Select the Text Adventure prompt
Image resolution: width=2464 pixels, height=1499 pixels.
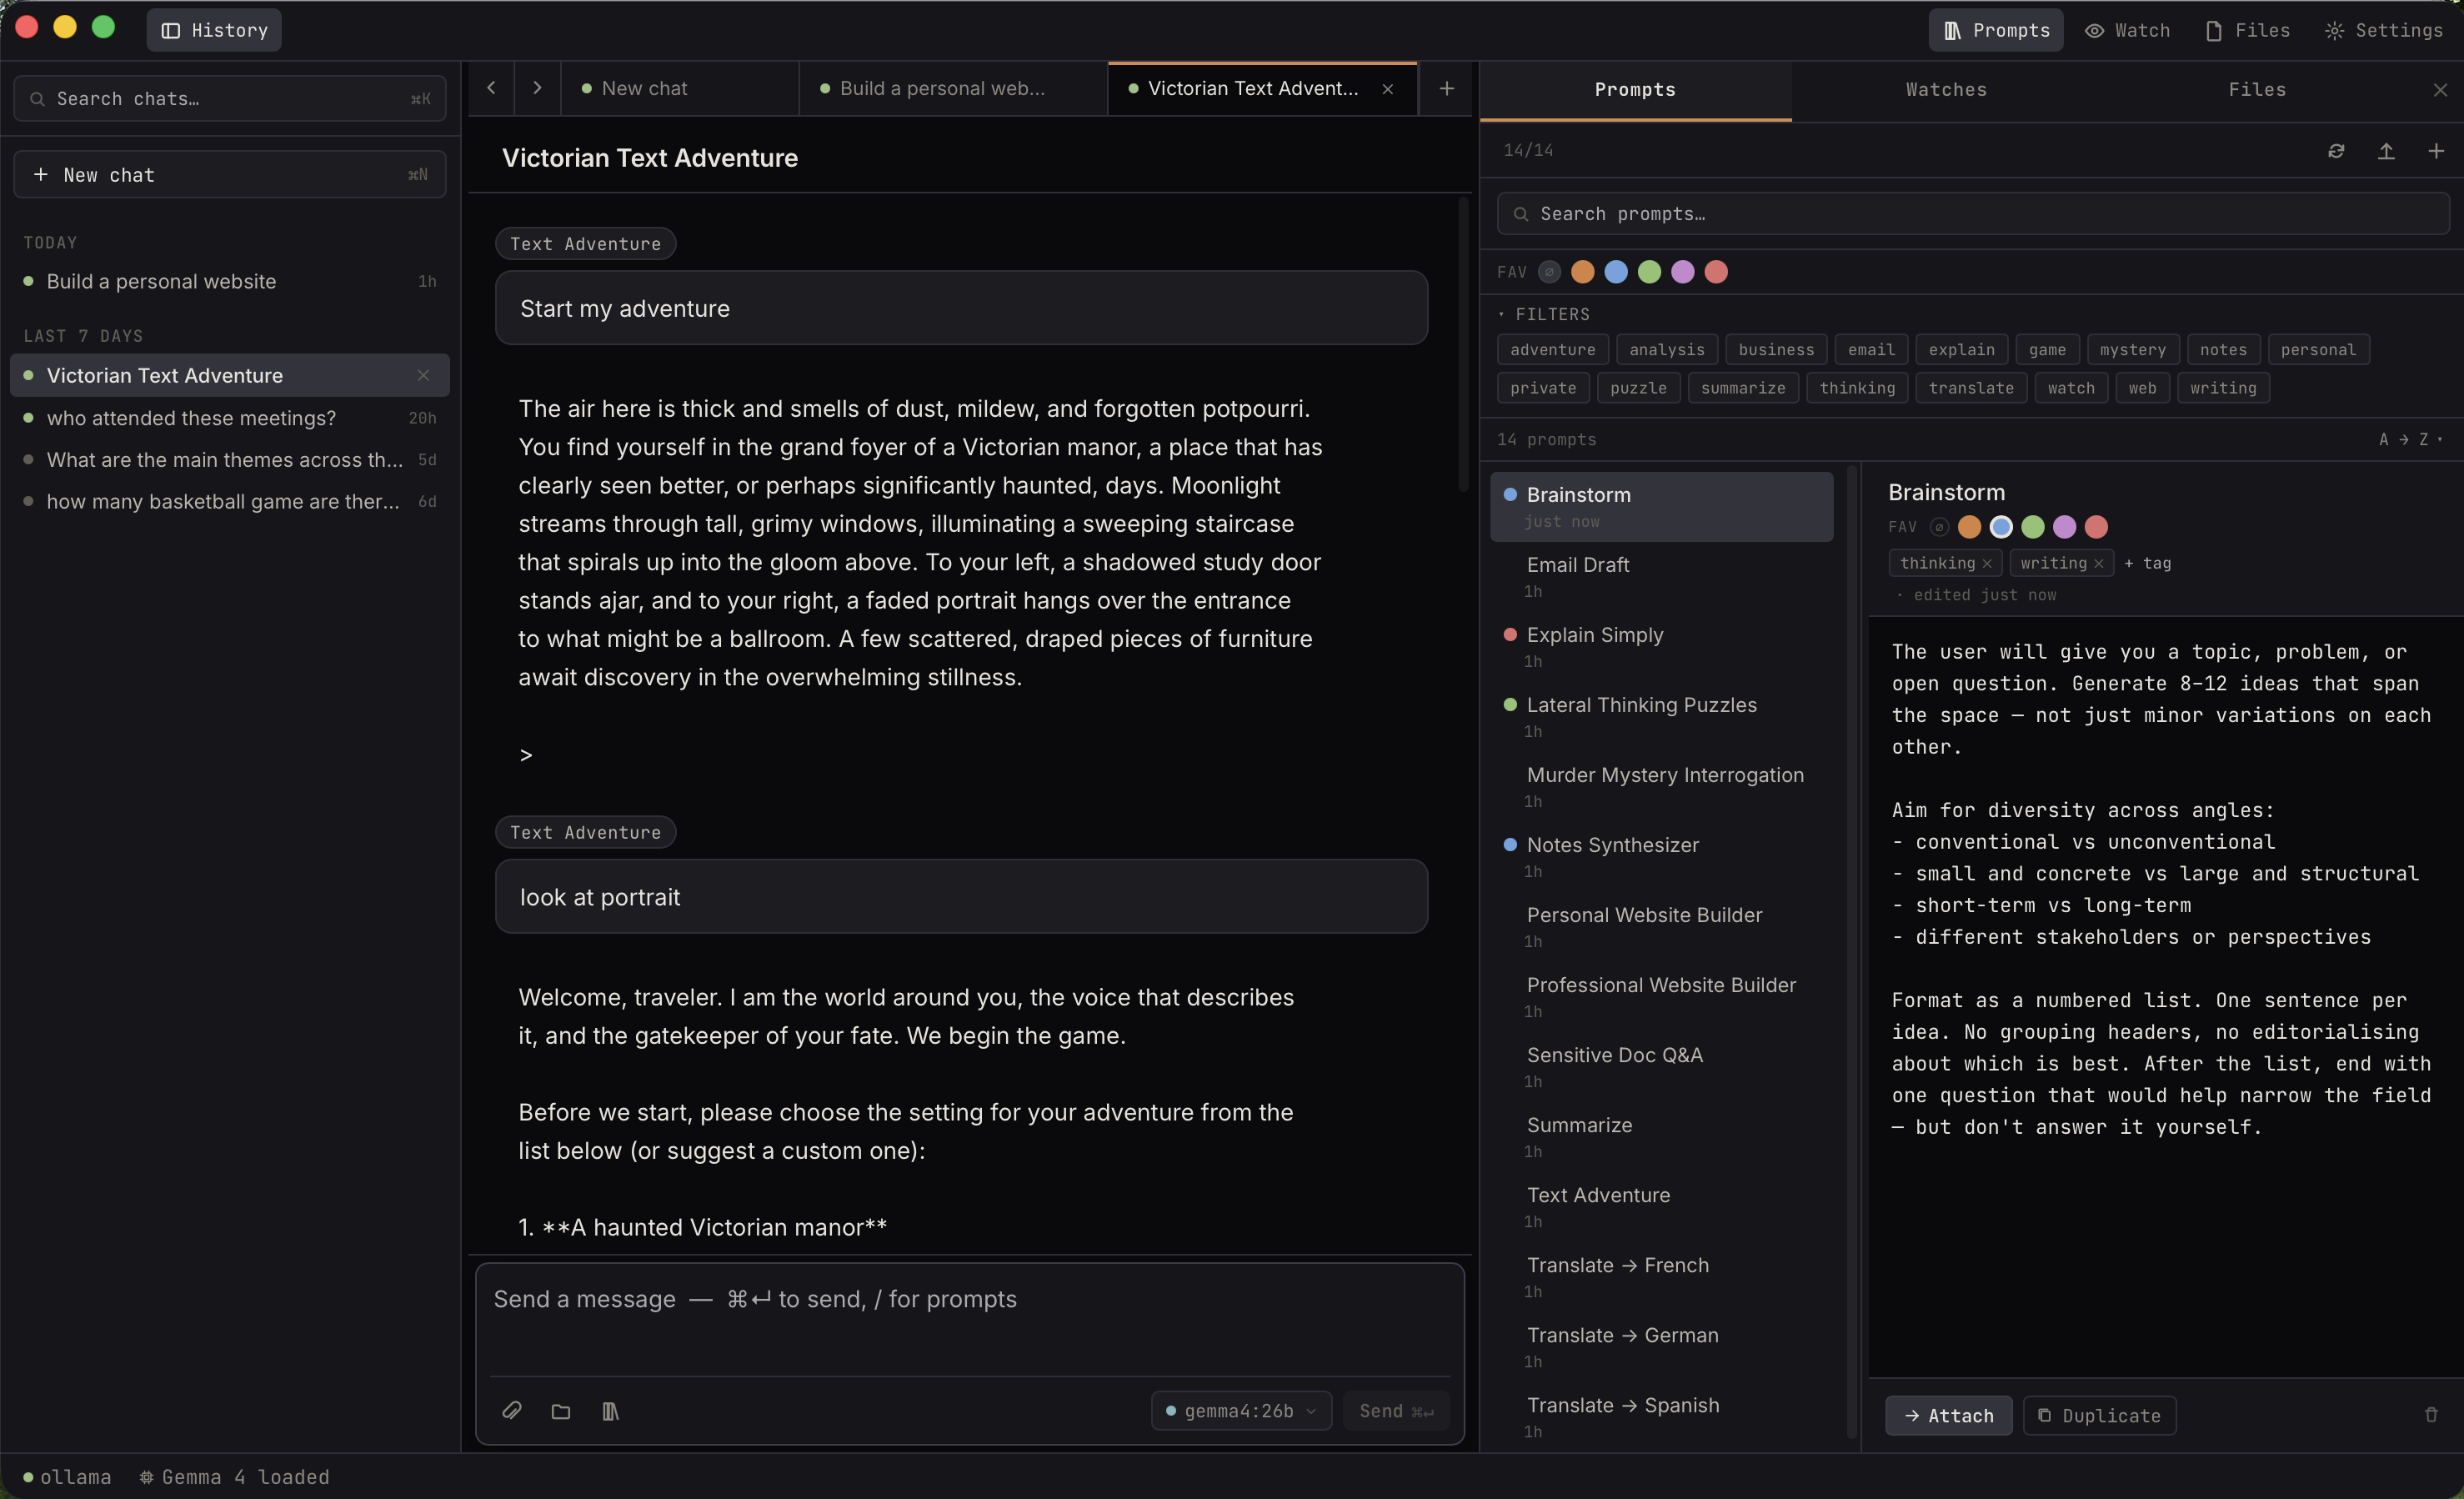click(1661, 1207)
